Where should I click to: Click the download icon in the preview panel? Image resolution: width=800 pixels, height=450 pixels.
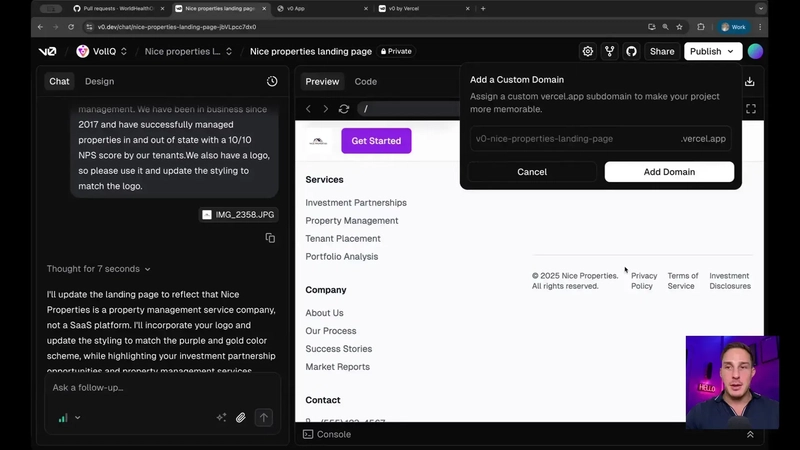pos(749,82)
